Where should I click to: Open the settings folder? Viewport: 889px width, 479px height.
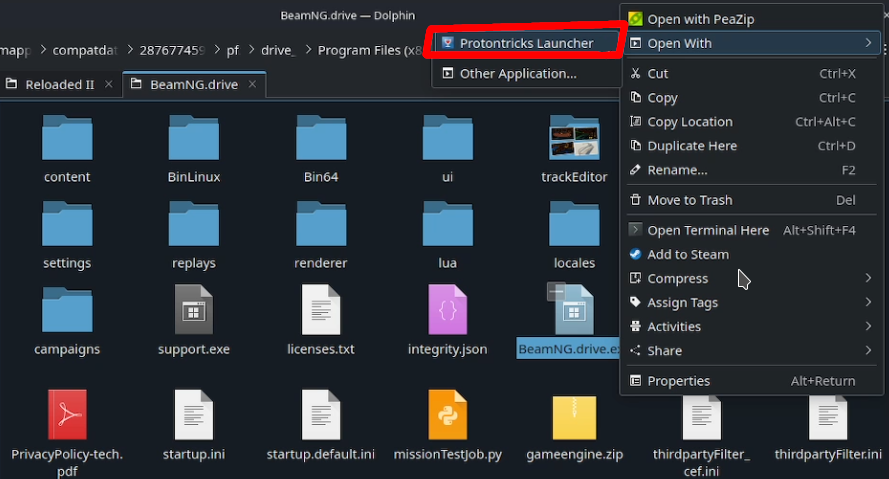tap(67, 224)
